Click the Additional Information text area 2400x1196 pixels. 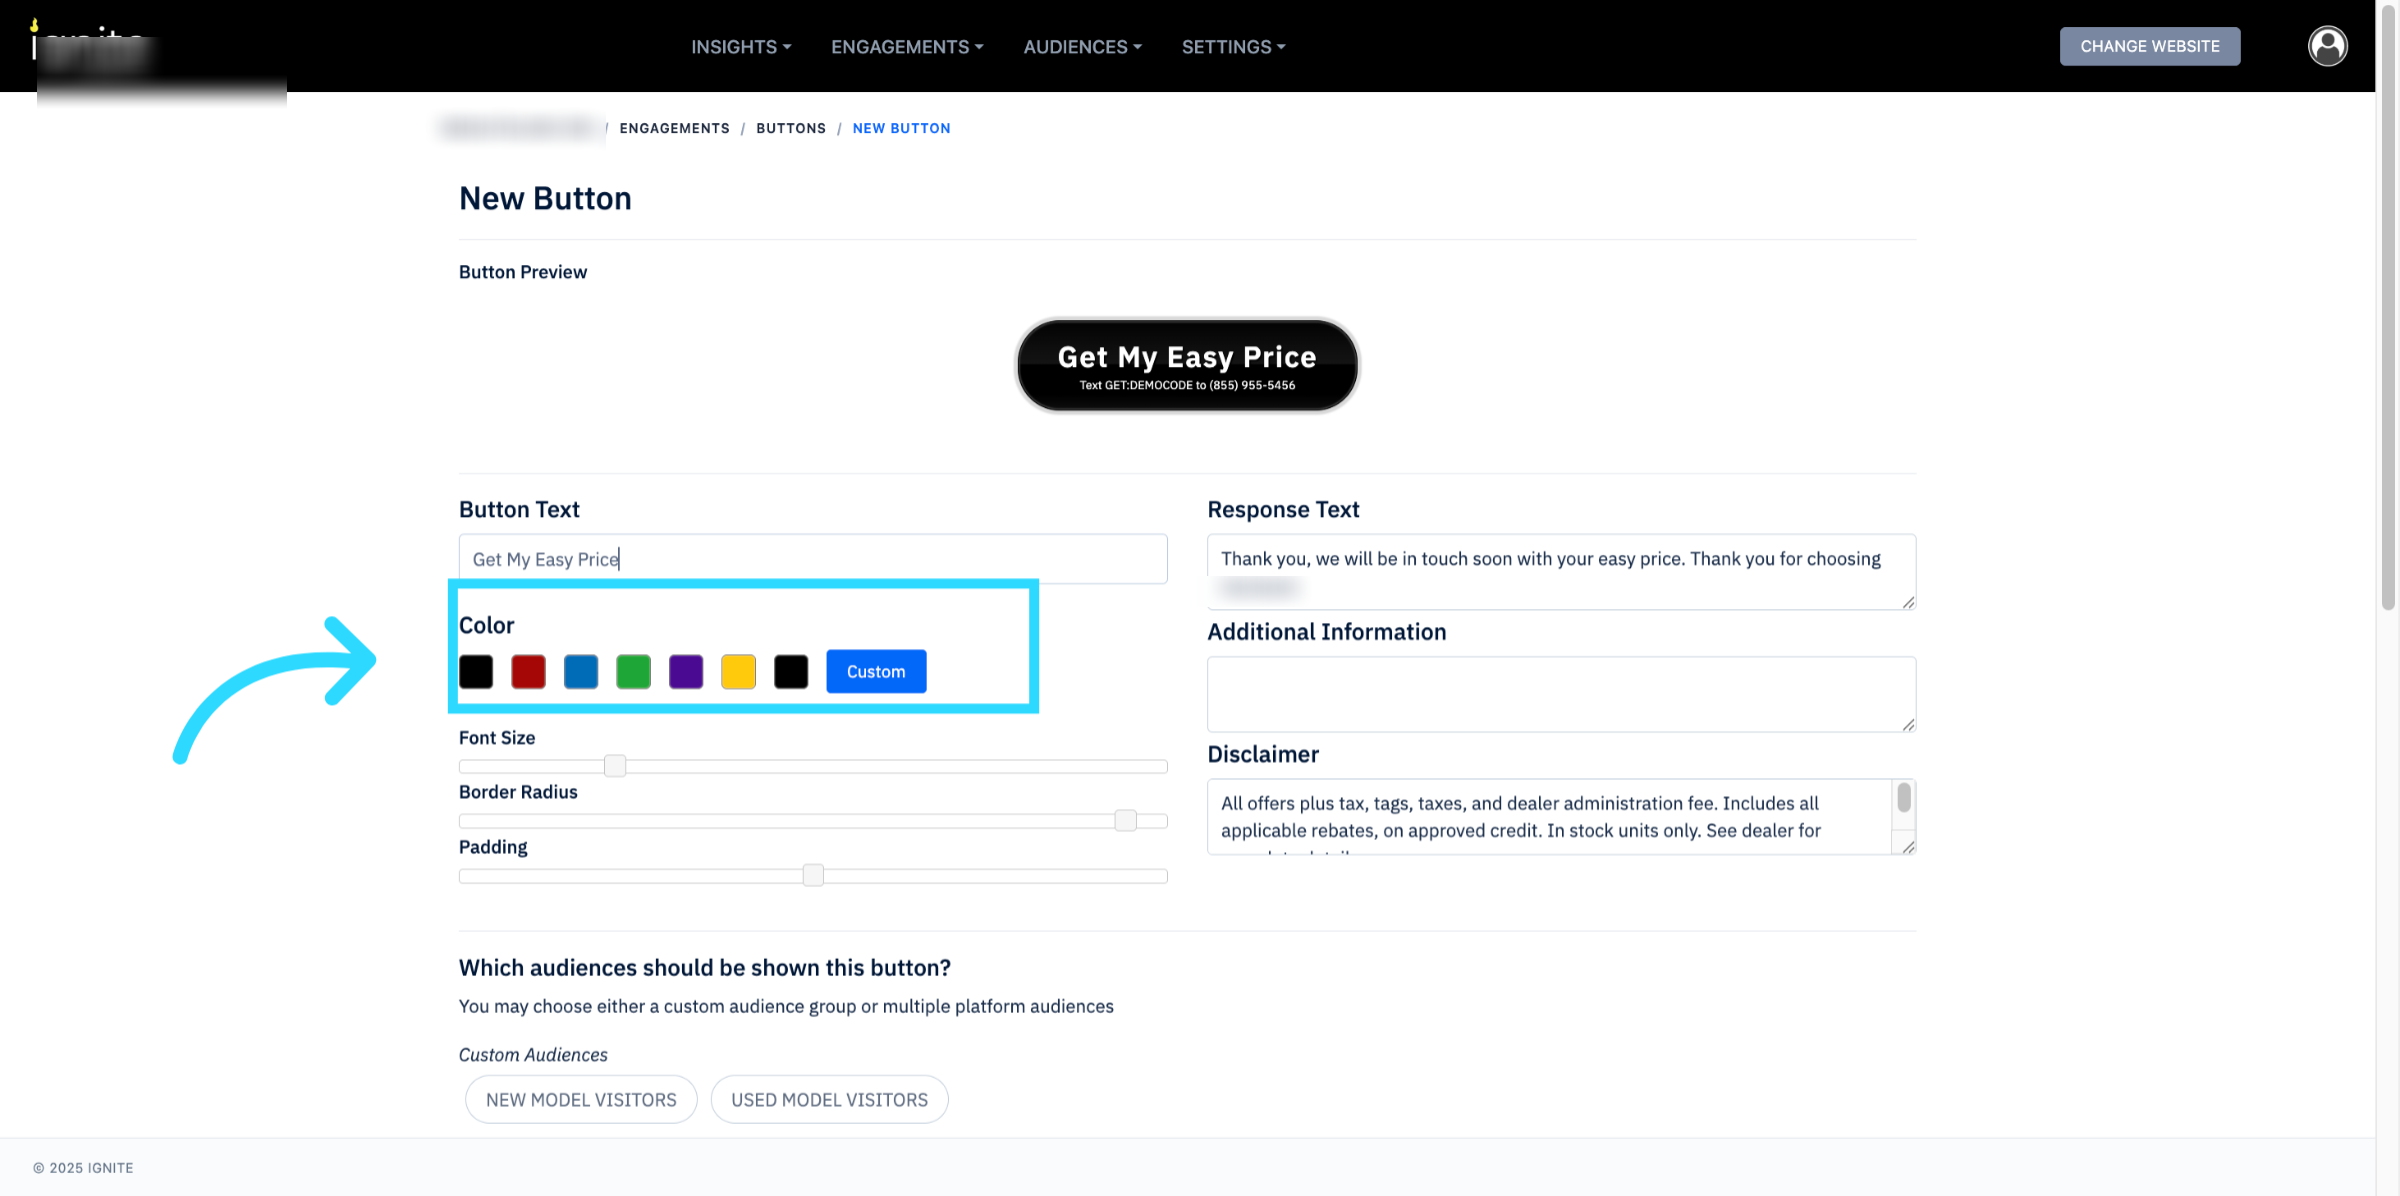pos(1560,694)
